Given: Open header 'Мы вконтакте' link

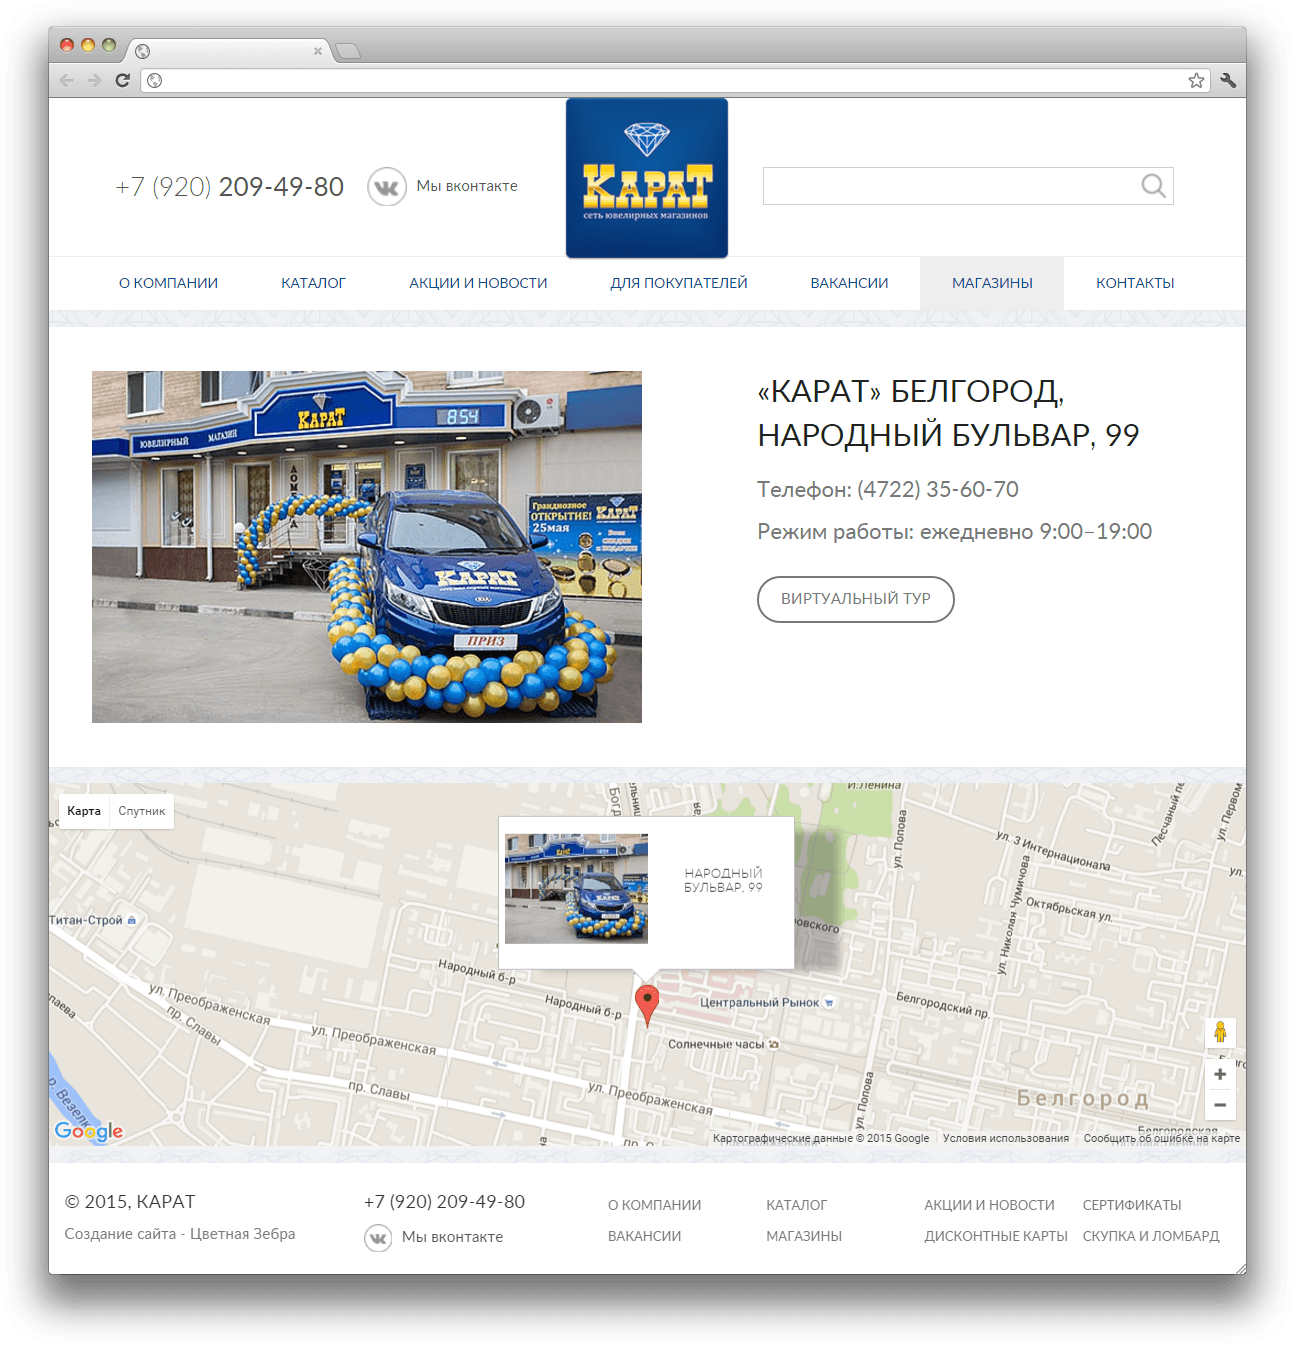Looking at the screenshot, I should [x=467, y=186].
